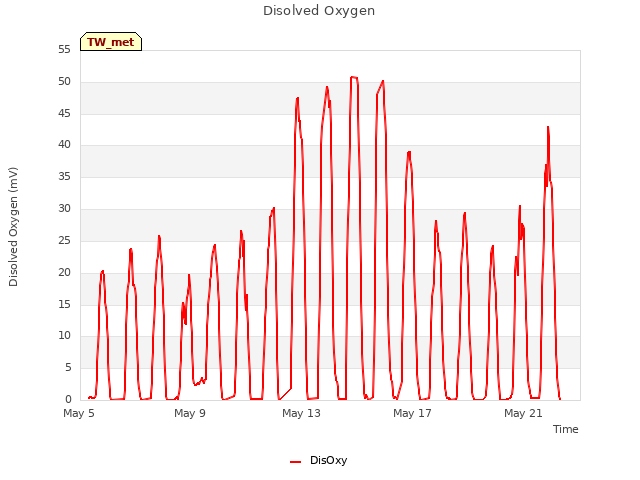
Task: Click the 20 y-axis tick label
Action: pyautogui.click(x=64, y=273)
